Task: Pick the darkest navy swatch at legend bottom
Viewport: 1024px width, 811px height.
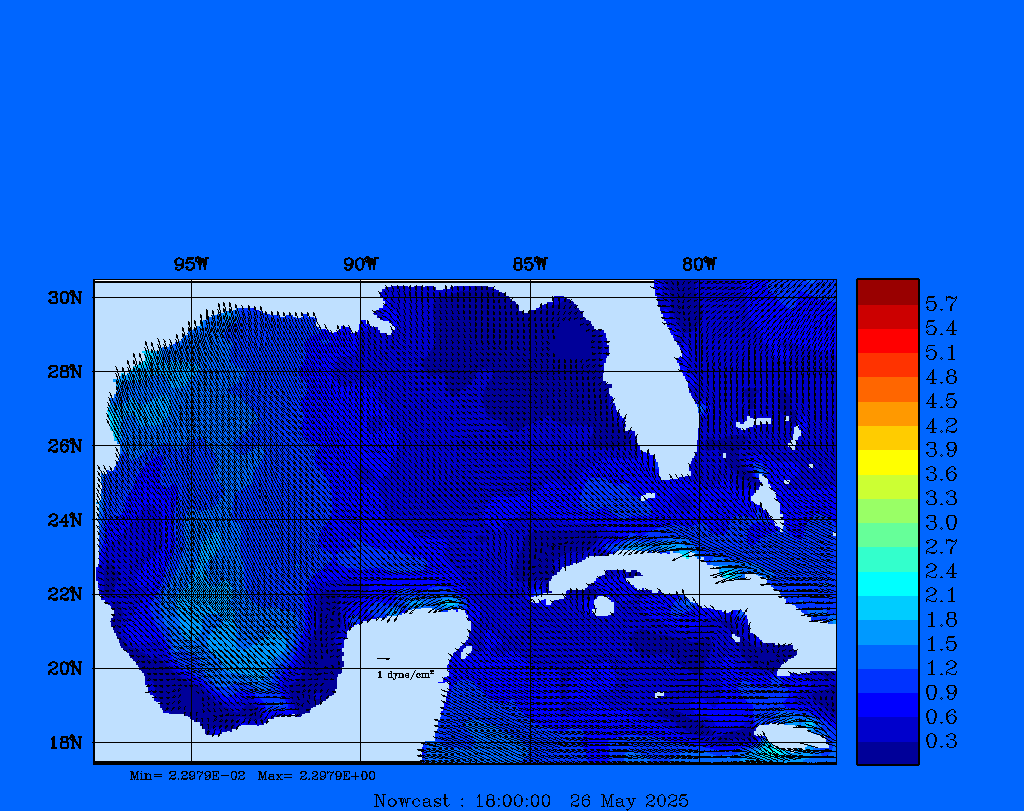Action: click(887, 753)
